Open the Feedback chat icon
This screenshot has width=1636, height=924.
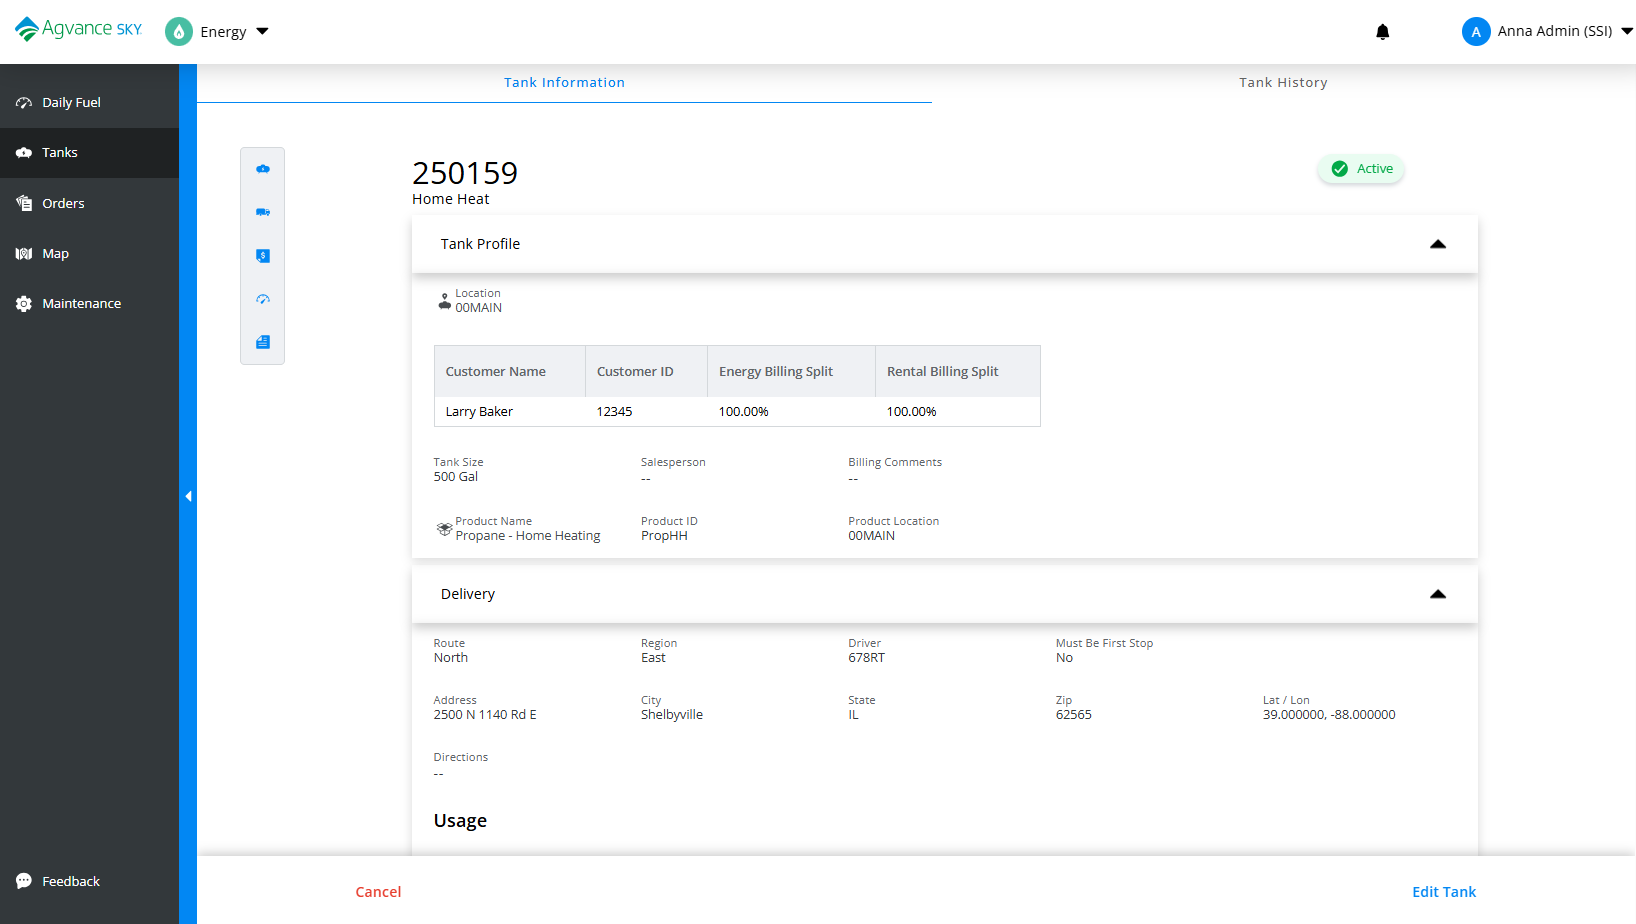click(24, 881)
